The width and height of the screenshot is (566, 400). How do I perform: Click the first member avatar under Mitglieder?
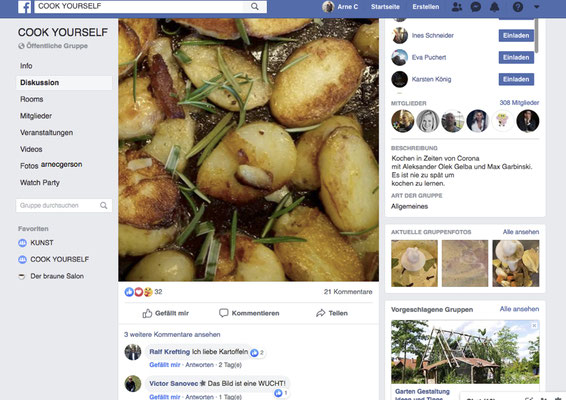pyautogui.click(x=403, y=121)
